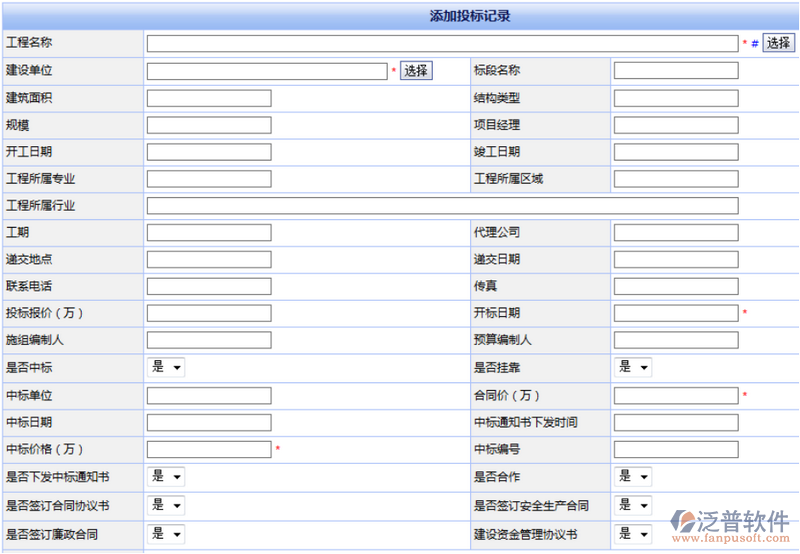Select the 合同价(万) input box

[x=676, y=395]
